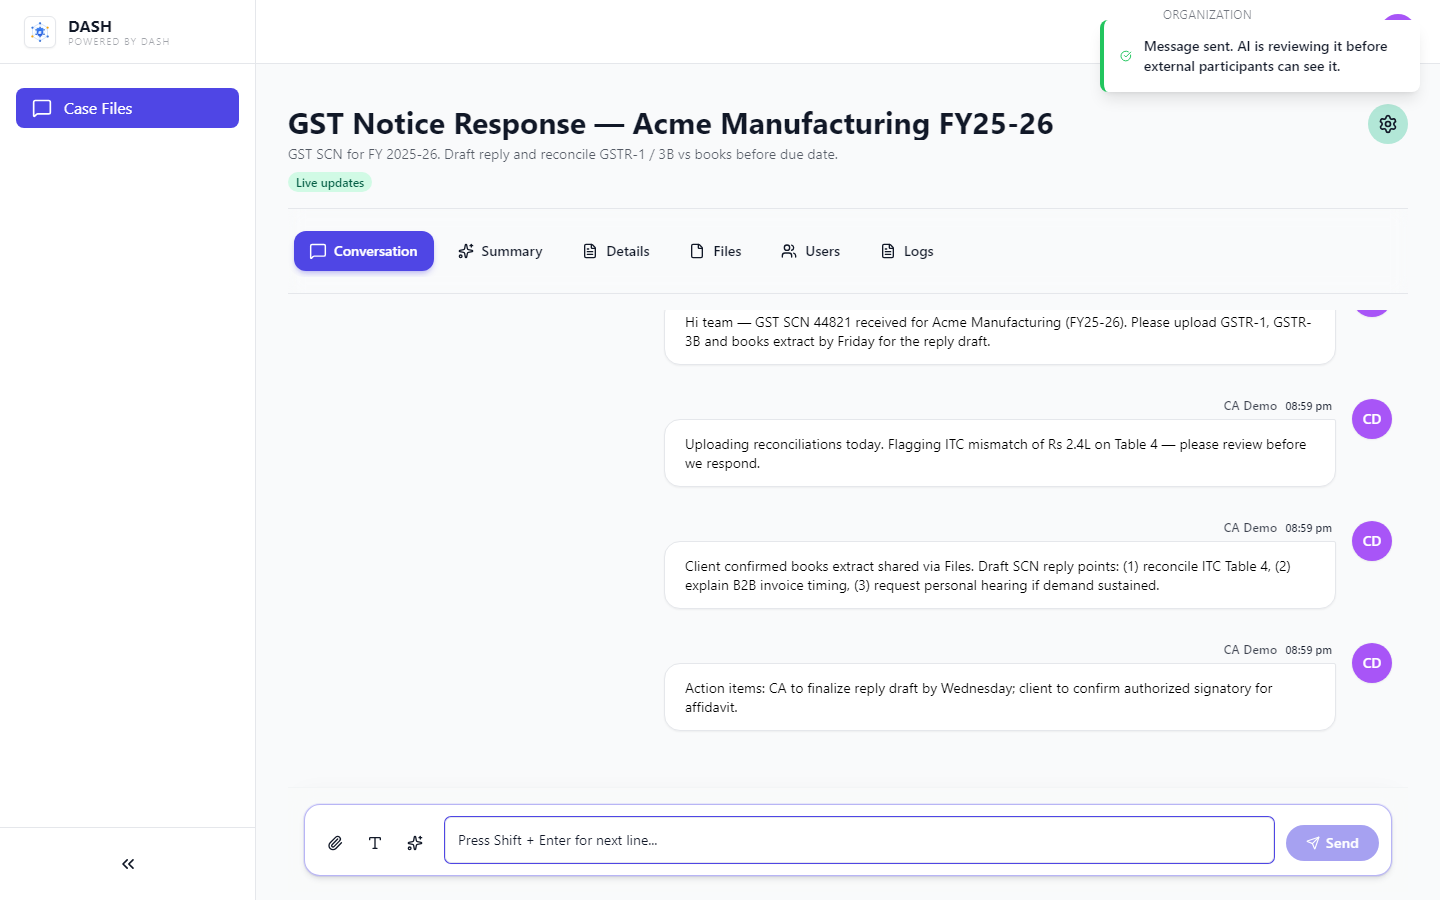
Task: Click the 'CA Demo' name above the books extract message
Action: (1250, 528)
